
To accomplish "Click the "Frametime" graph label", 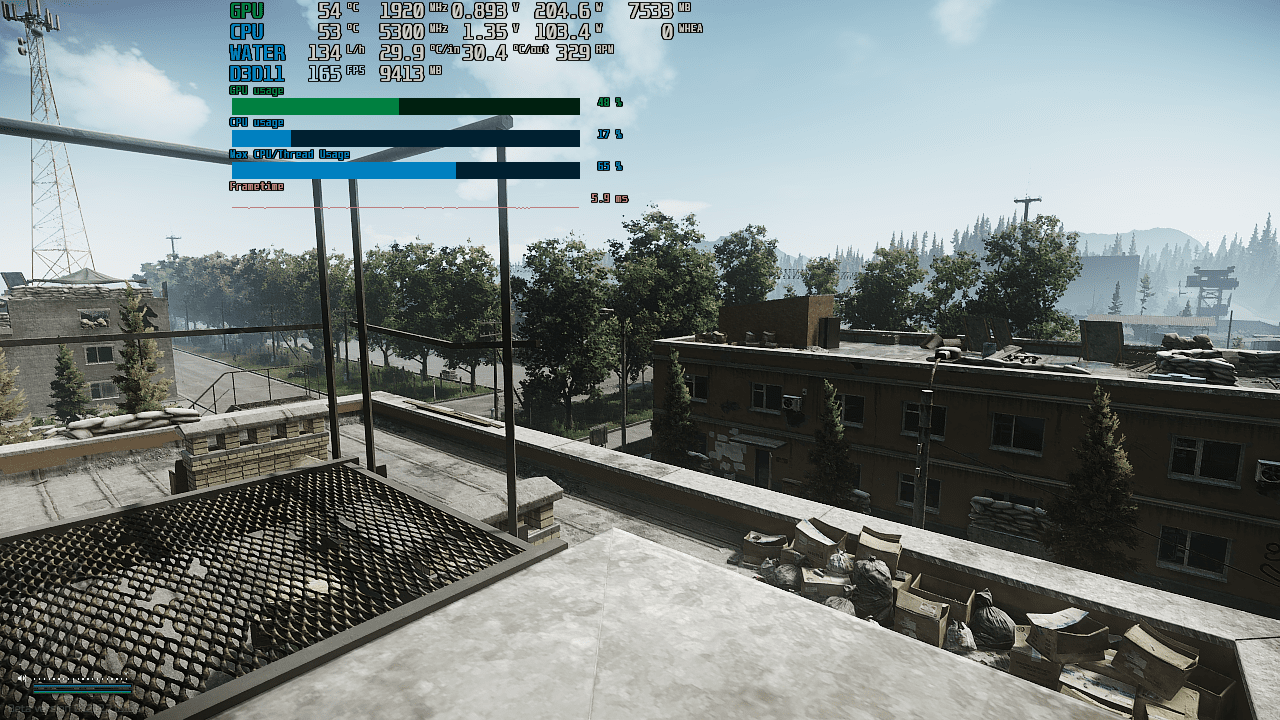I will tap(256, 187).
